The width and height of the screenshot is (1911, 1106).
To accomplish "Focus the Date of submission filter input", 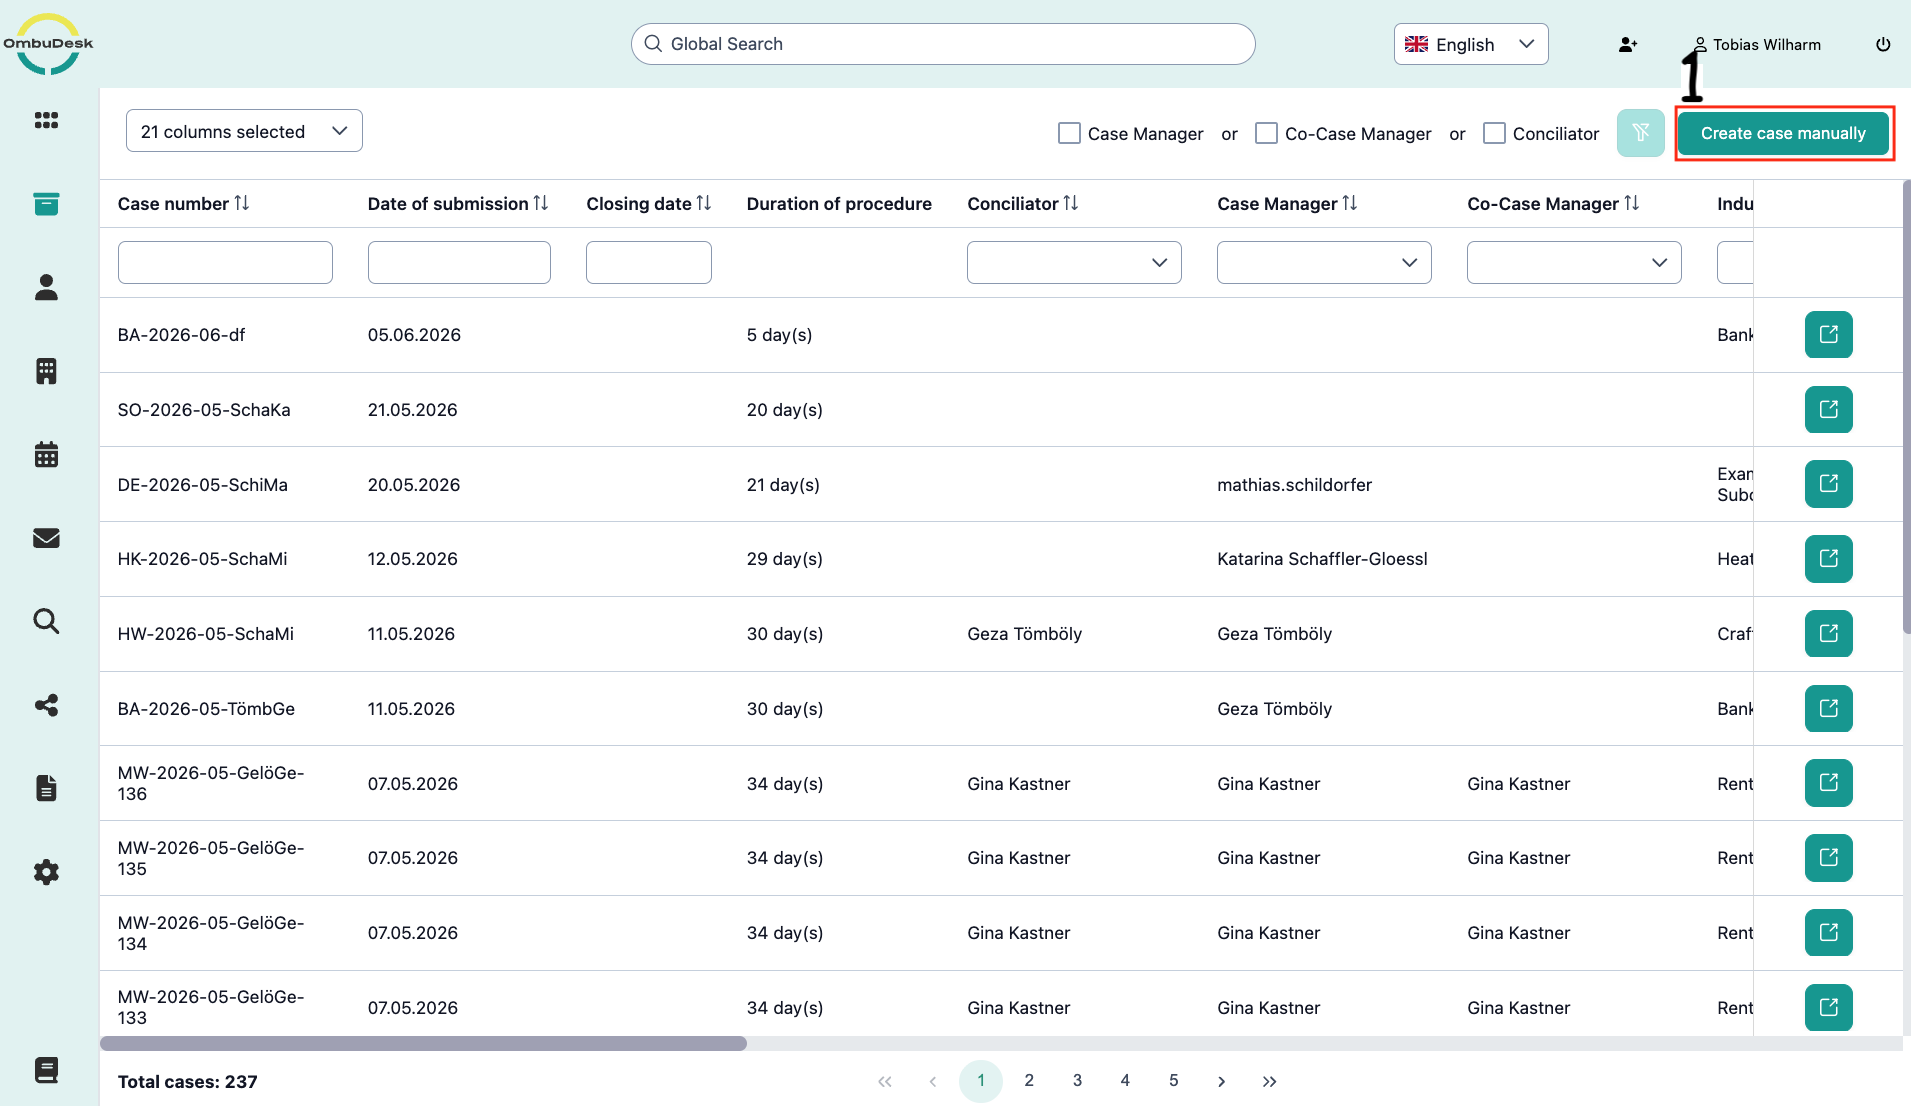I will click(x=459, y=262).
